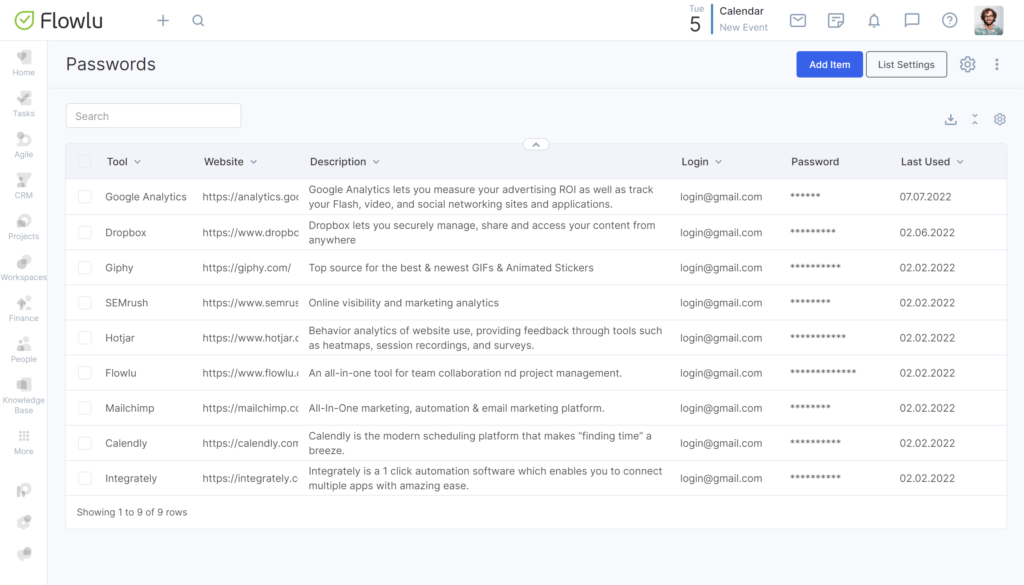Open Knowledge Base in sidebar
This screenshot has height=585, width=1024.
[24, 396]
